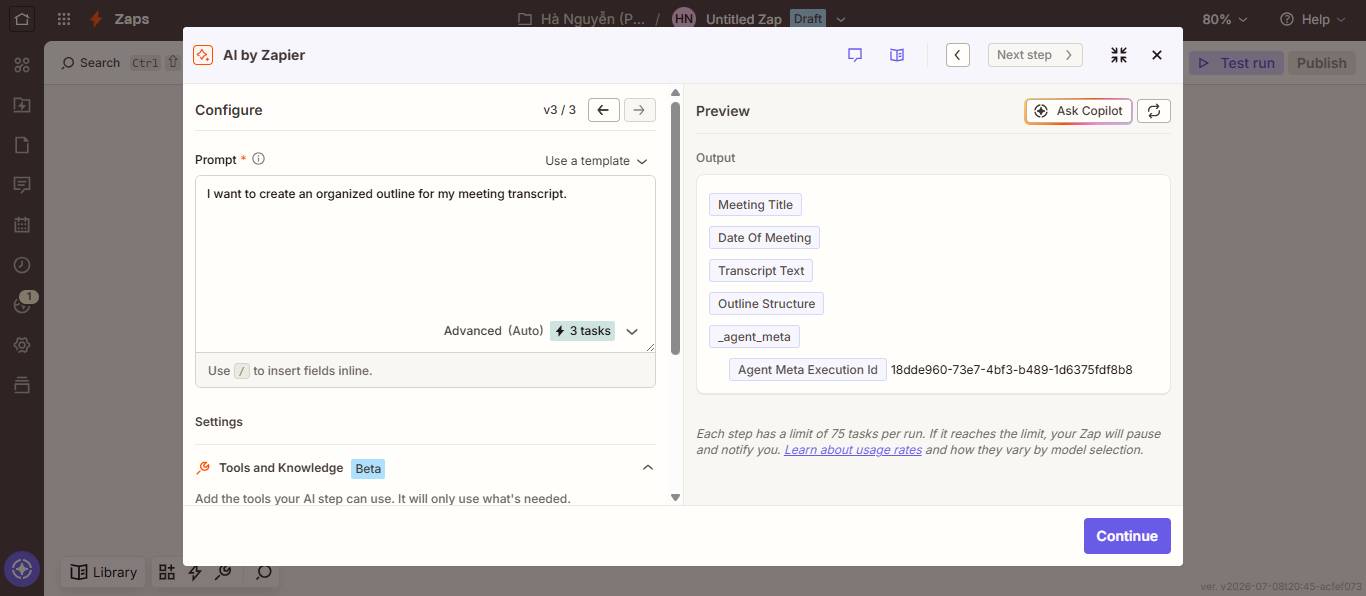Viewport: 1366px width, 596px height.
Task: Open the history clock sidebar icon
Action: 21,265
